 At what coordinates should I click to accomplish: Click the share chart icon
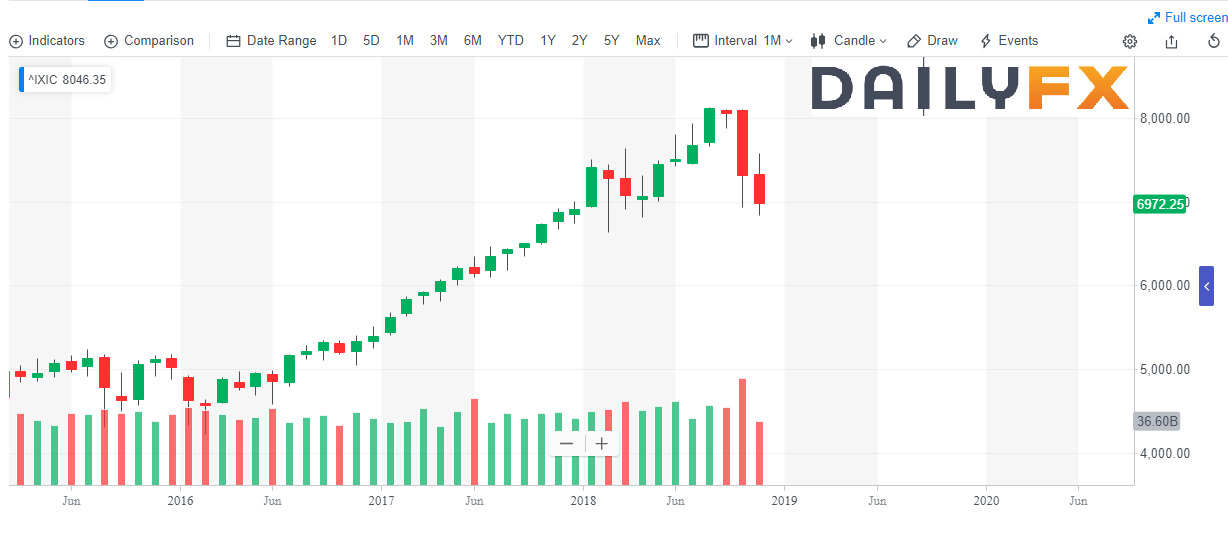(1172, 41)
